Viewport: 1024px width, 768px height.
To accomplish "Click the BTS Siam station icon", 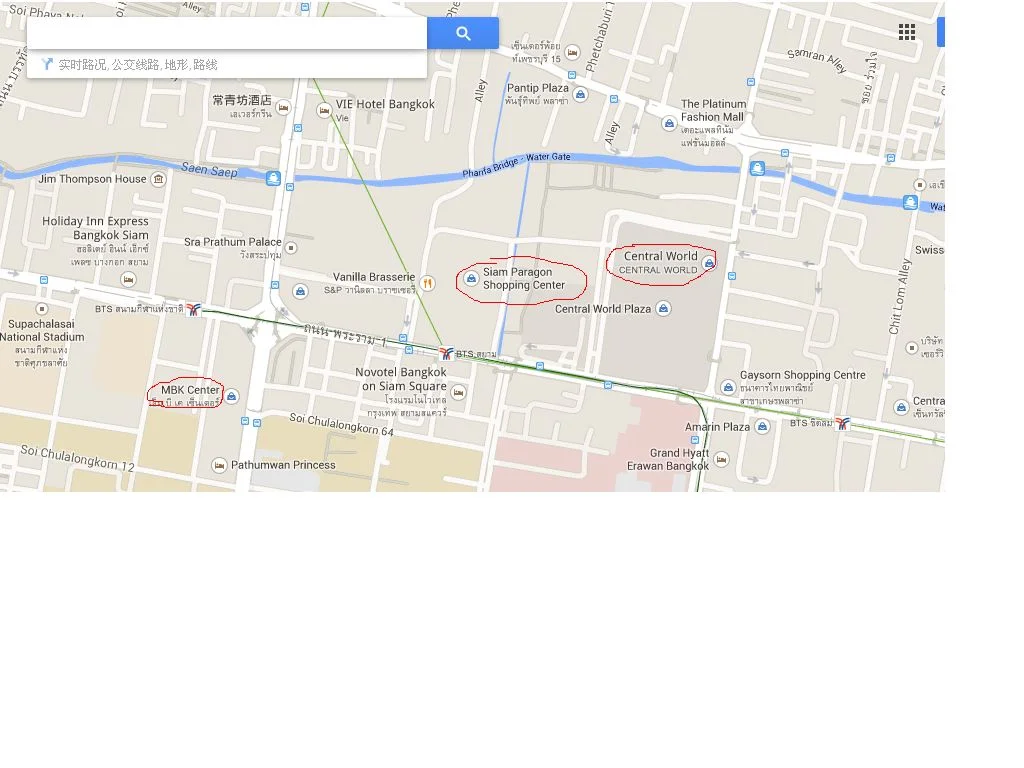I will [x=446, y=354].
